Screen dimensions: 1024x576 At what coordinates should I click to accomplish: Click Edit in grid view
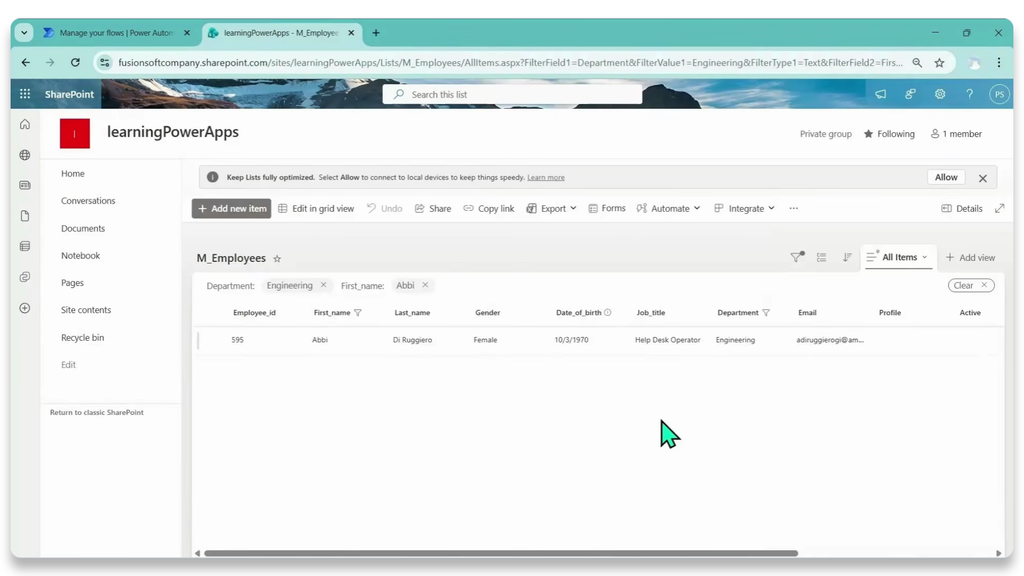[x=316, y=208]
